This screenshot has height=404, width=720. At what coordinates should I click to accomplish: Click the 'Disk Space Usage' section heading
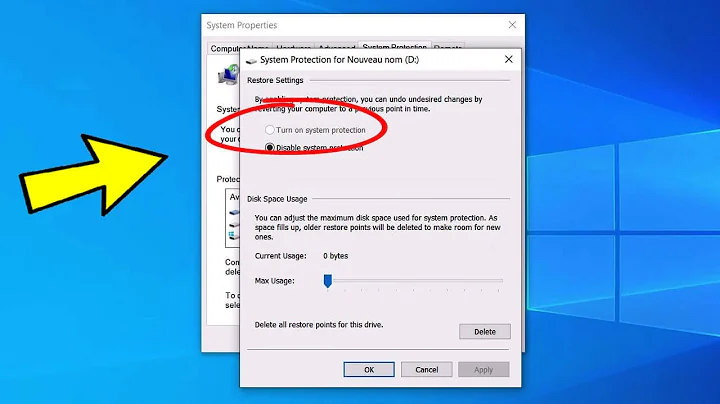[277, 199]
